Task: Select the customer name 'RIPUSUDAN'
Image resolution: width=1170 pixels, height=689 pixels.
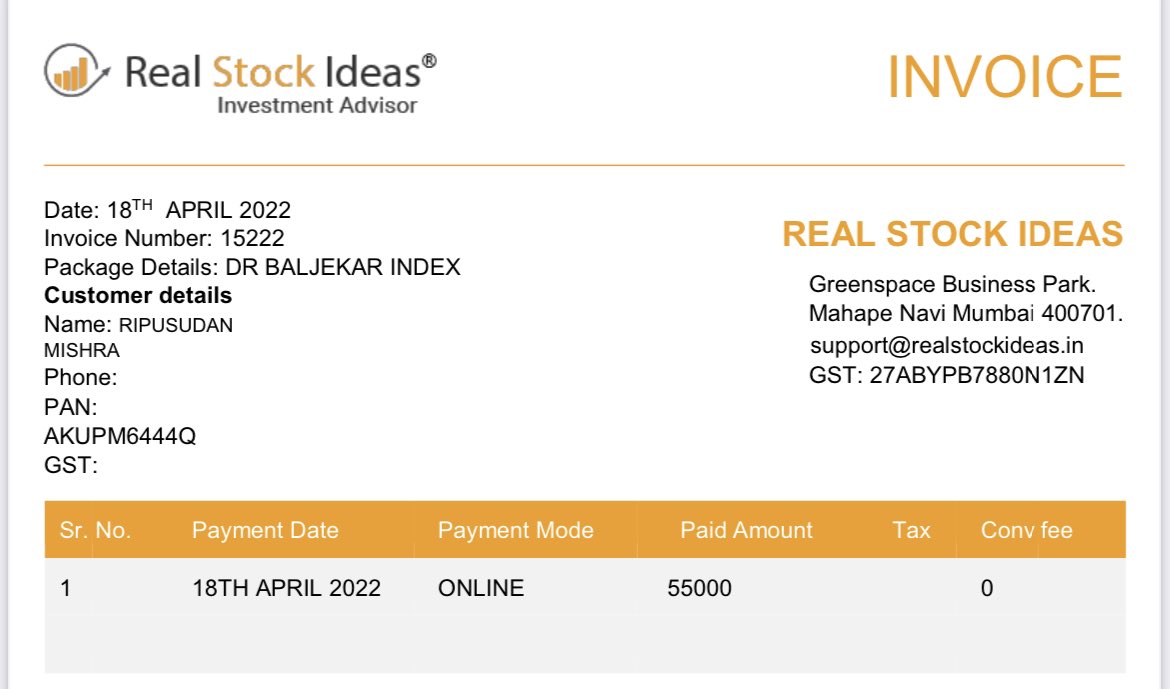Action: (176, 325)
